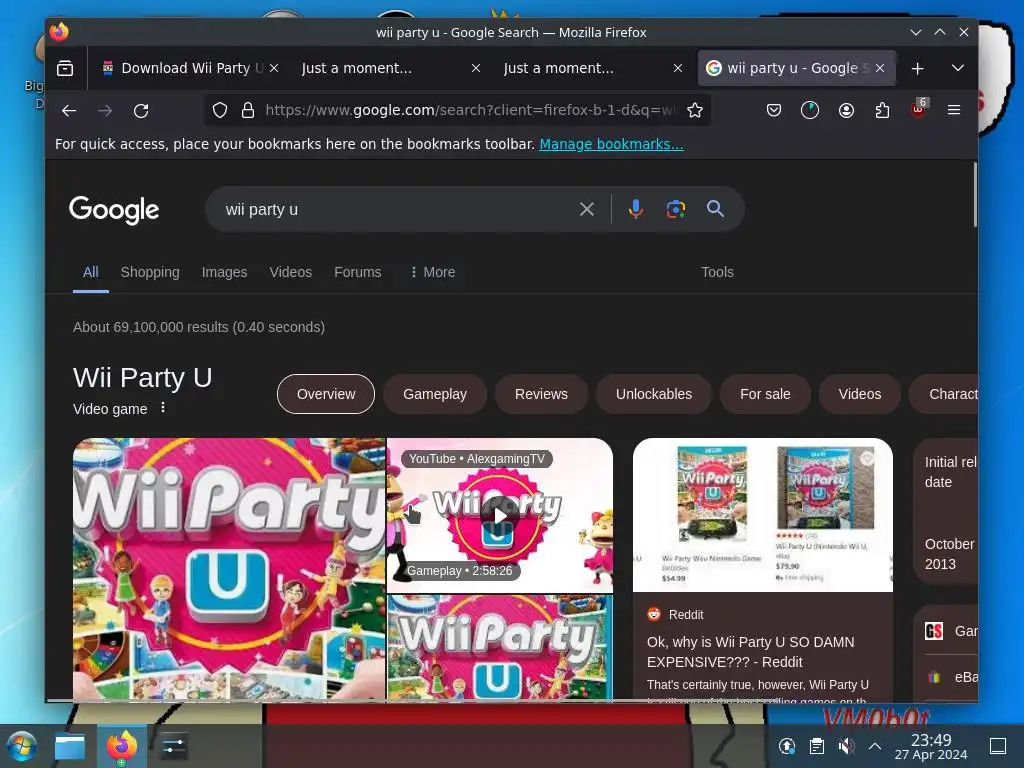Screen dimensions: 1024x768
Task: Select the Overview chip
Action: tap(326, 394)
